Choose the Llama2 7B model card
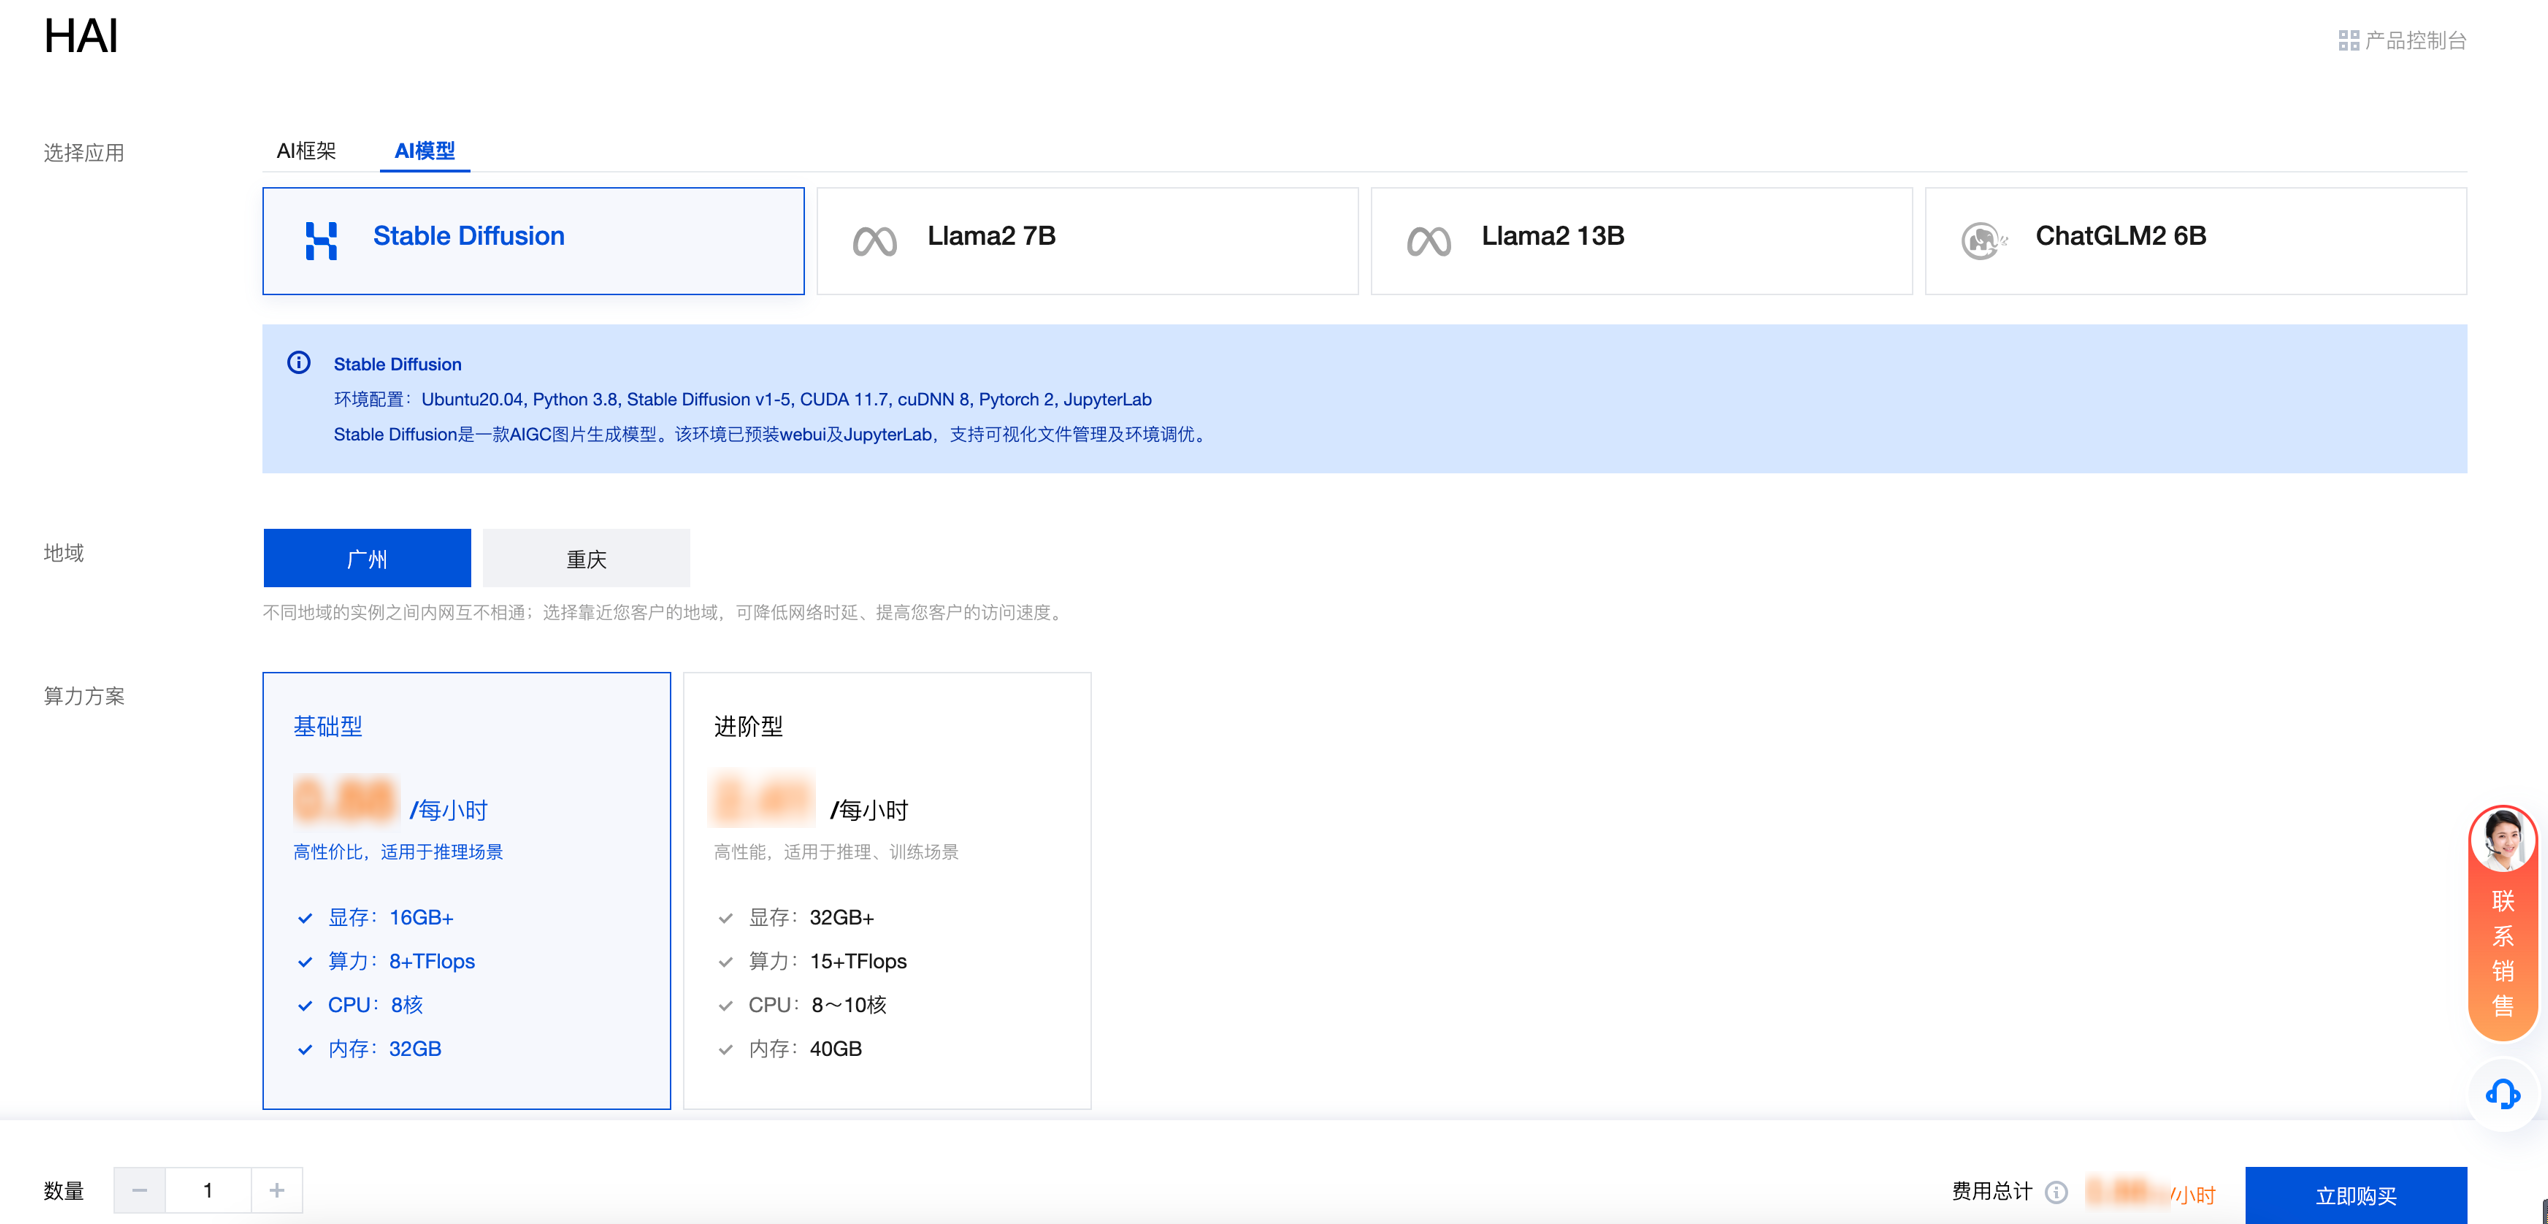The height and width of the screenshot is (1224, 2548). pyautogui.click(x=1087, y=241)
